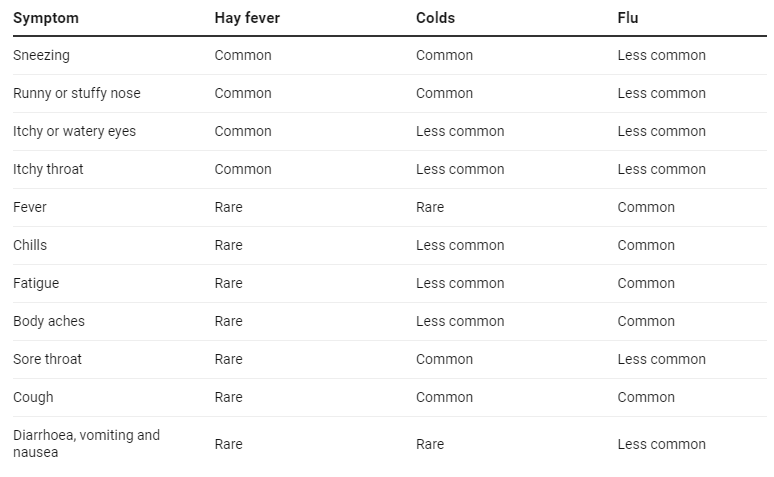
Task: Click the Fever row label
Action: 30,207
